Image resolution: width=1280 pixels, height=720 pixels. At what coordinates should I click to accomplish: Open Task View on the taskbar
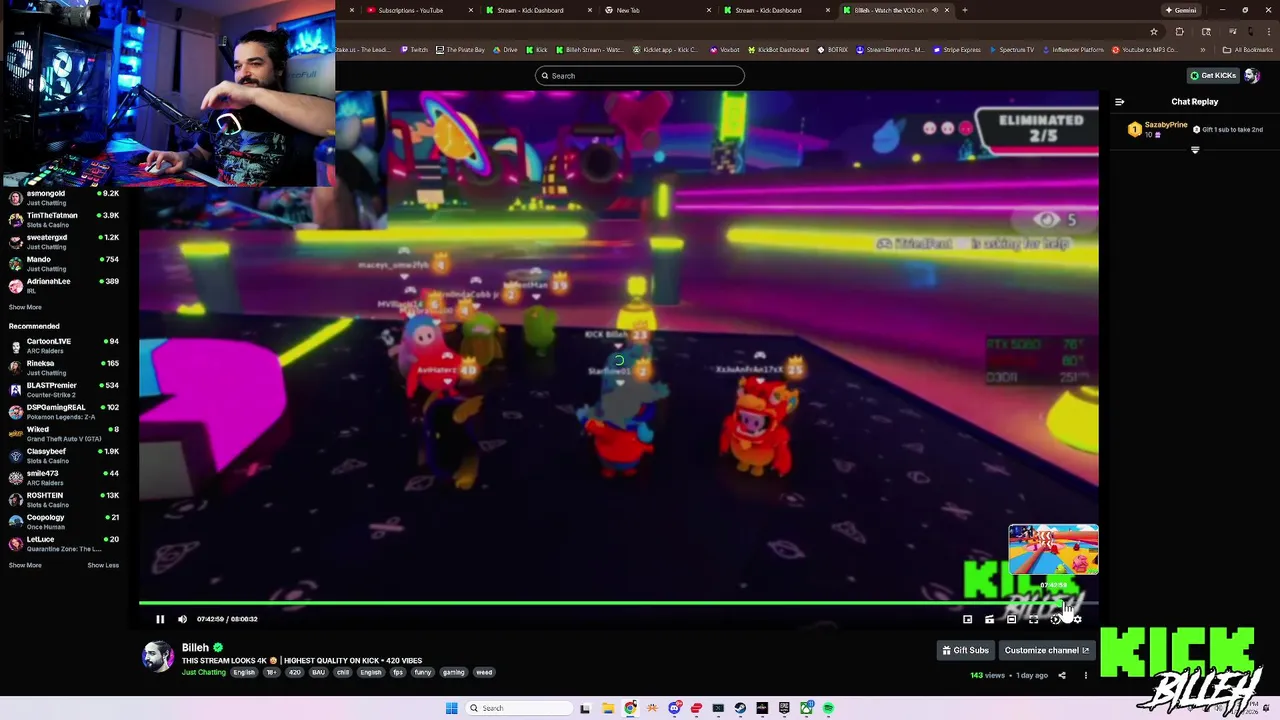point(585,708)
